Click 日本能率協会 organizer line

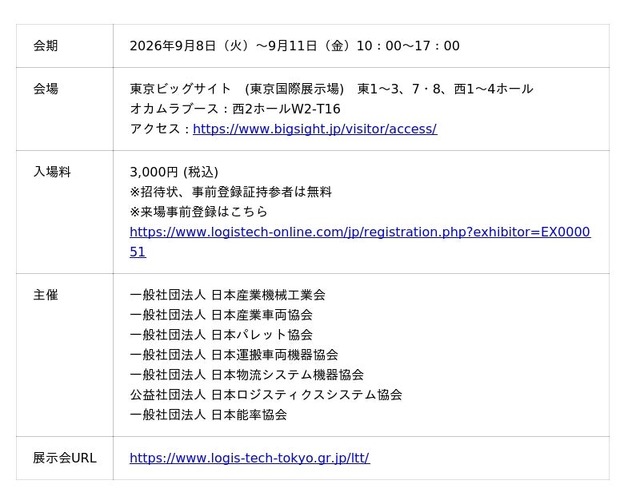(x=208, y=415)
